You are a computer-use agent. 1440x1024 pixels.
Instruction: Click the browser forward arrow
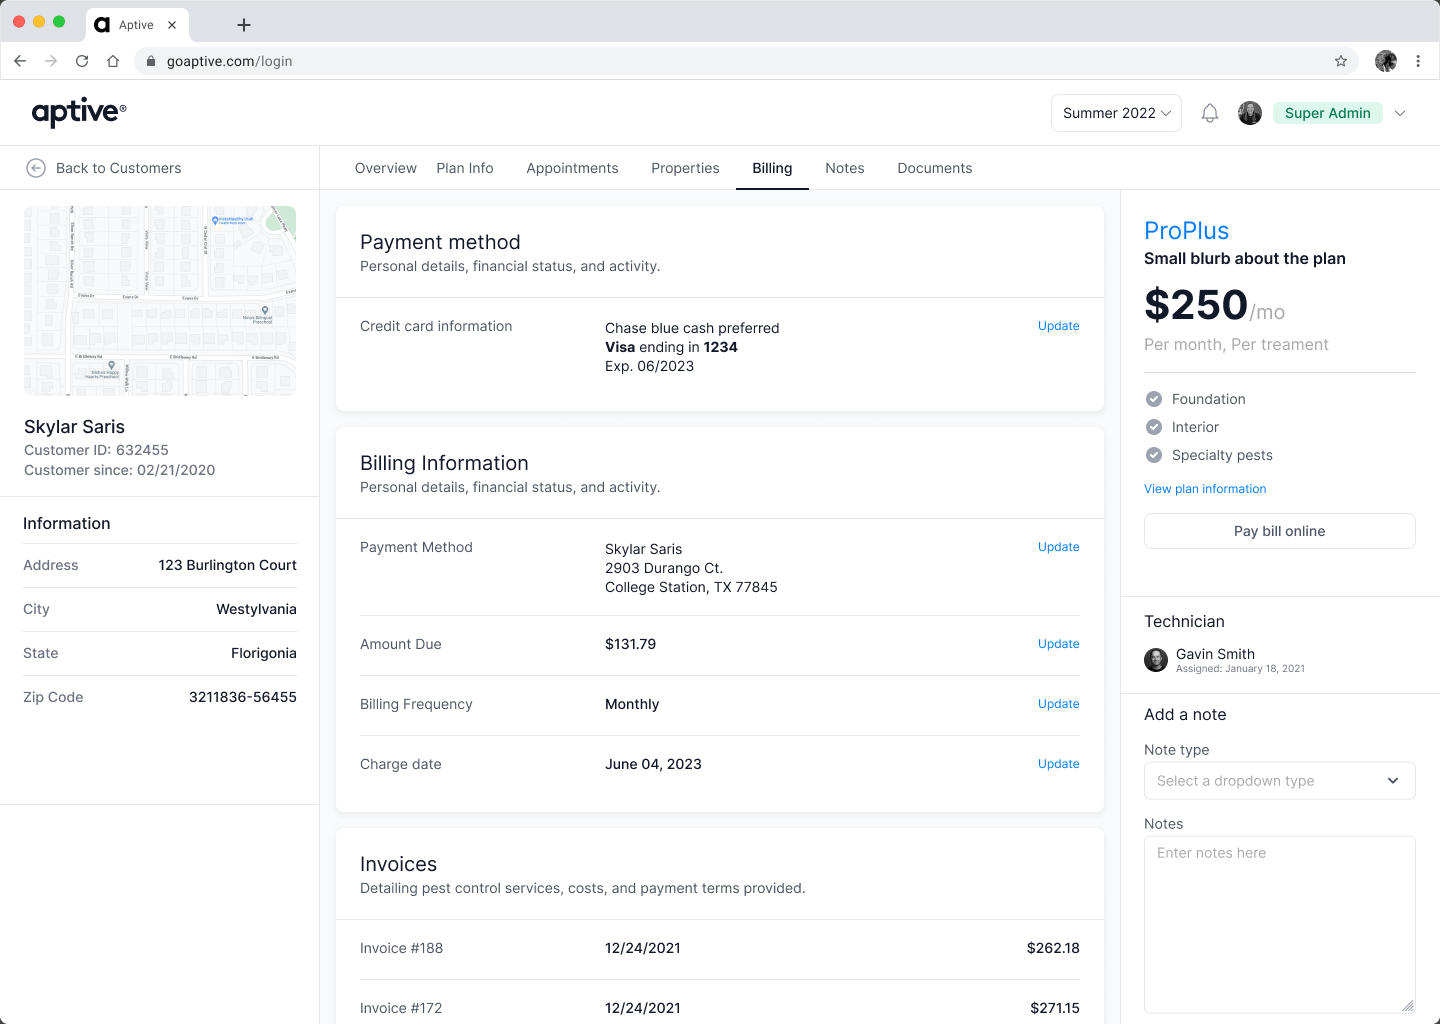[x=51, y=61]
